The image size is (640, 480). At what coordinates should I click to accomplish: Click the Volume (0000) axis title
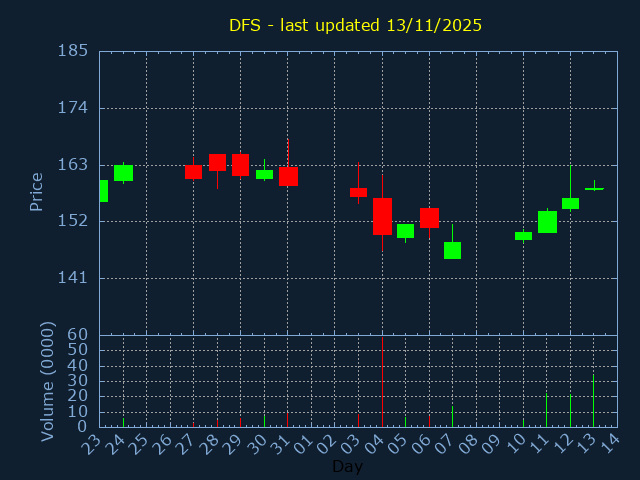(46, 381)
